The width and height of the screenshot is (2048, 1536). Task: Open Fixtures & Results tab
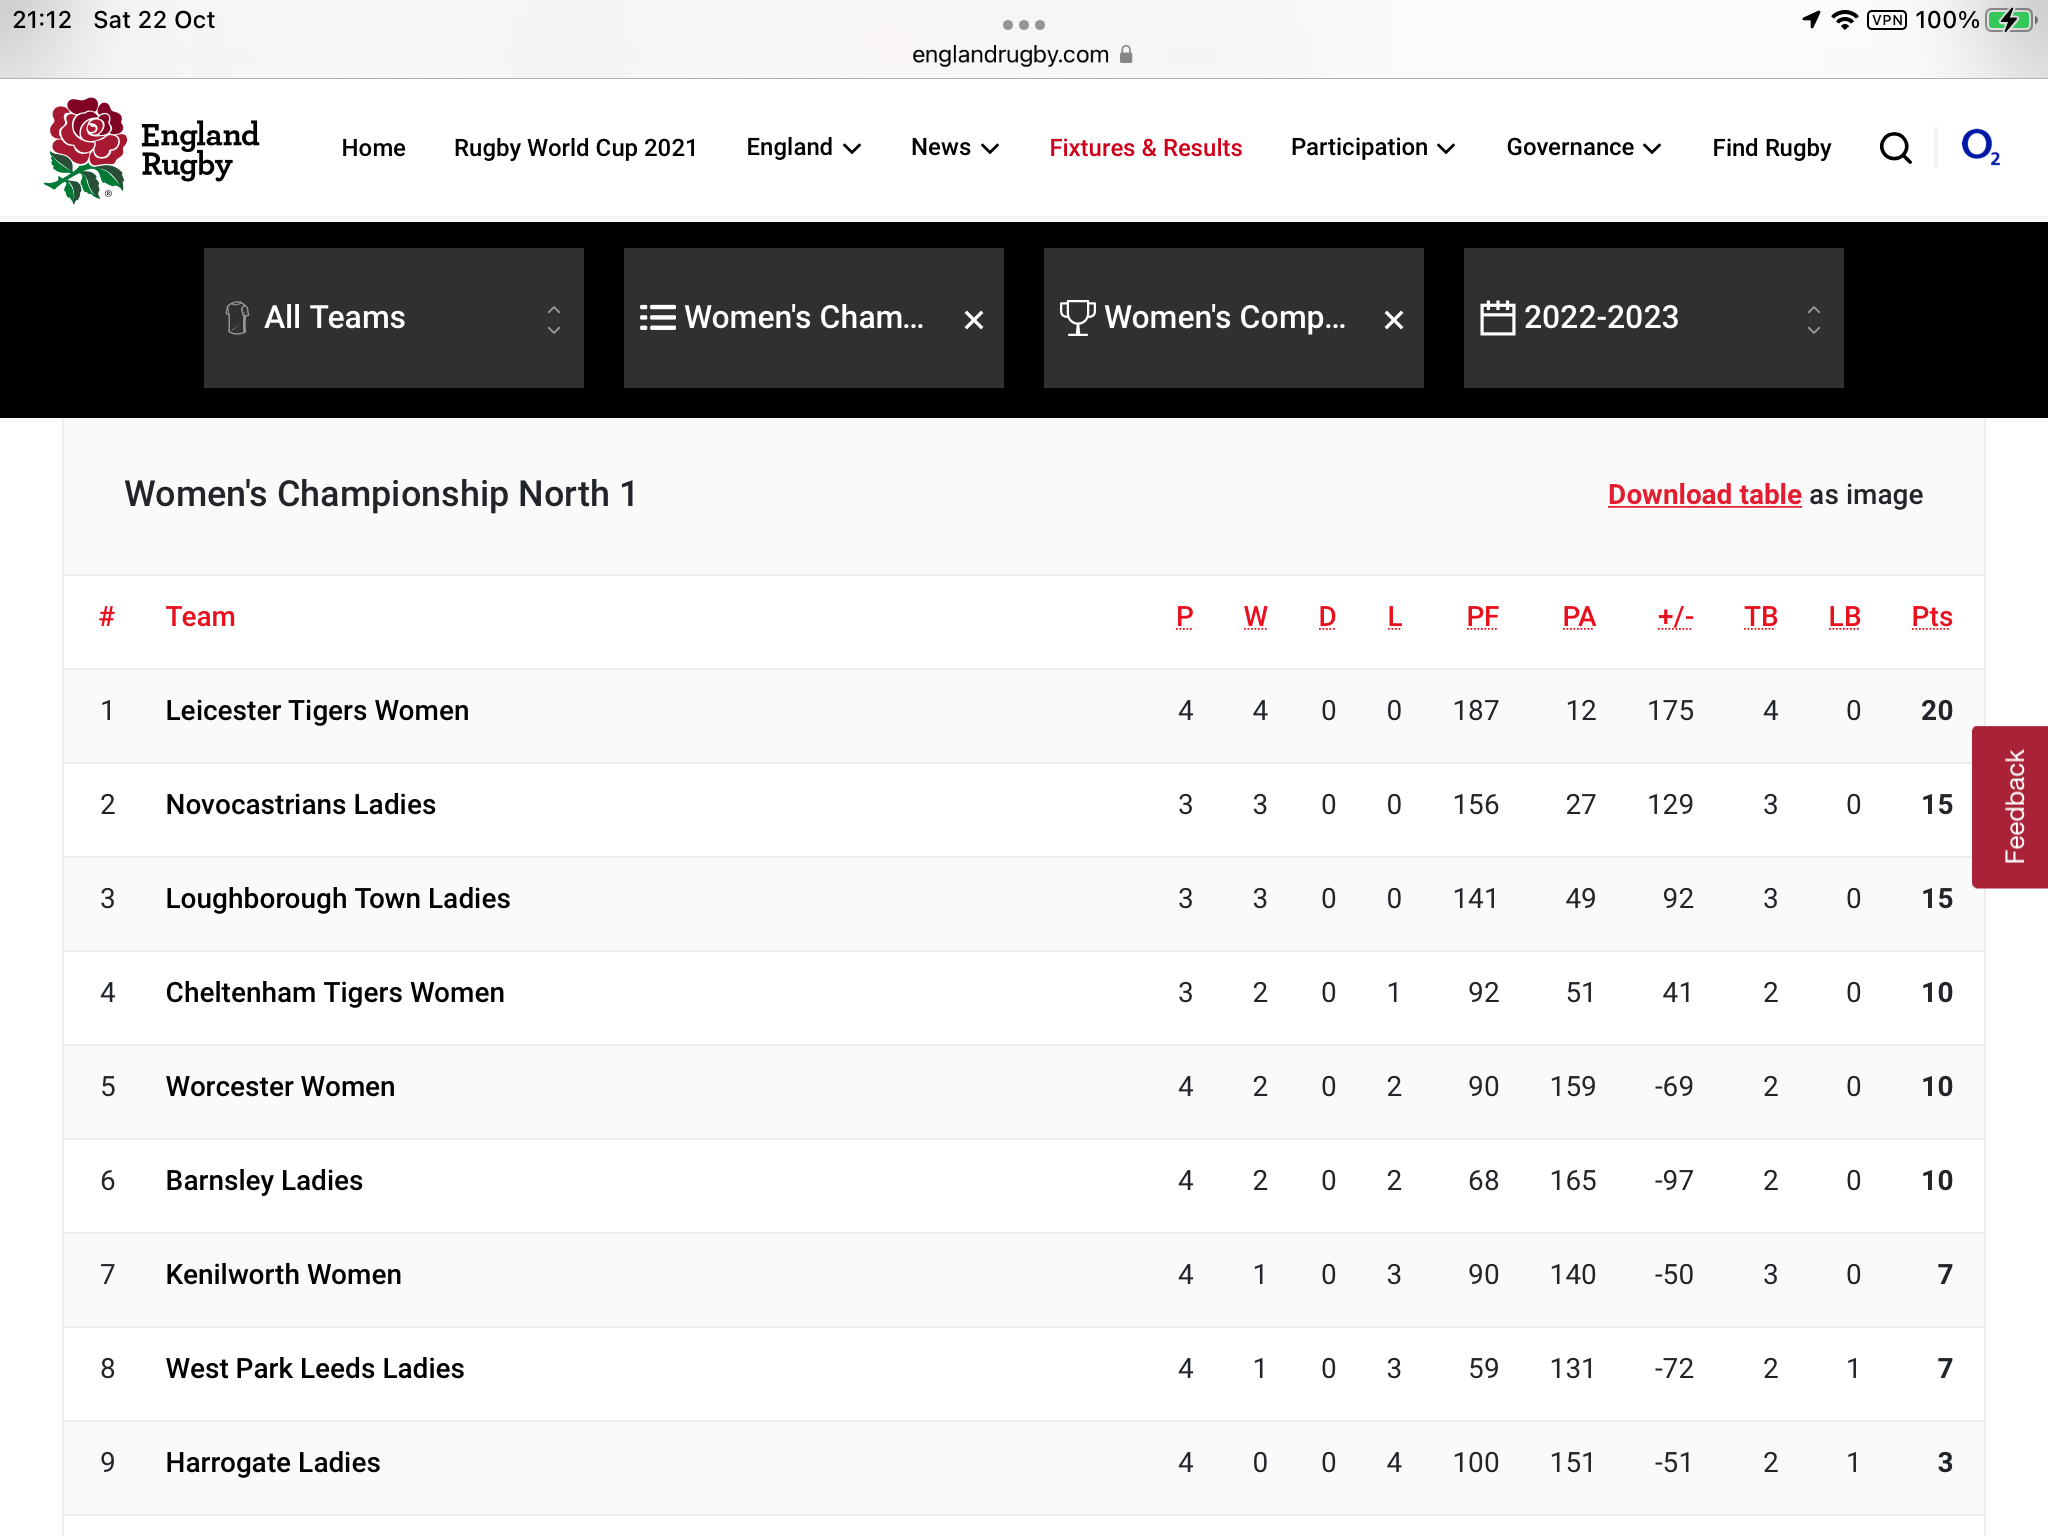point(1146,148)
